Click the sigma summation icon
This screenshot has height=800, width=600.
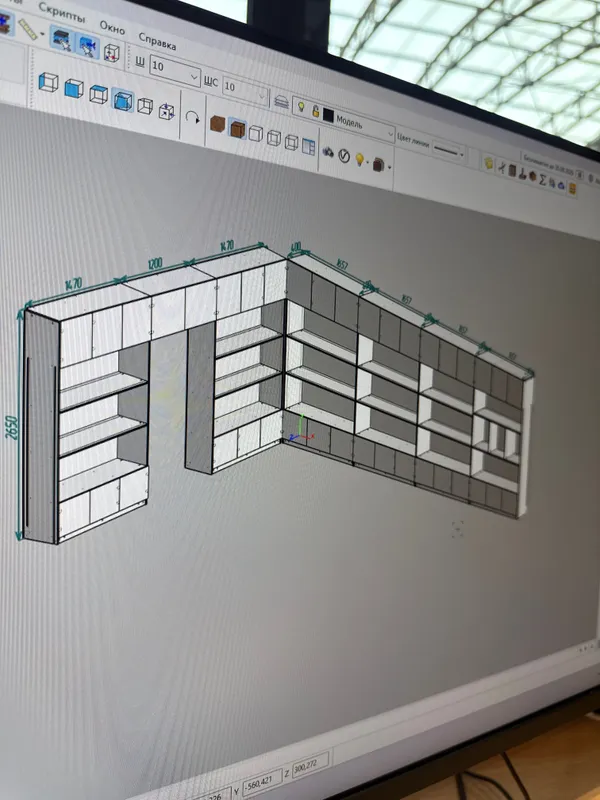tap(542, 180)
